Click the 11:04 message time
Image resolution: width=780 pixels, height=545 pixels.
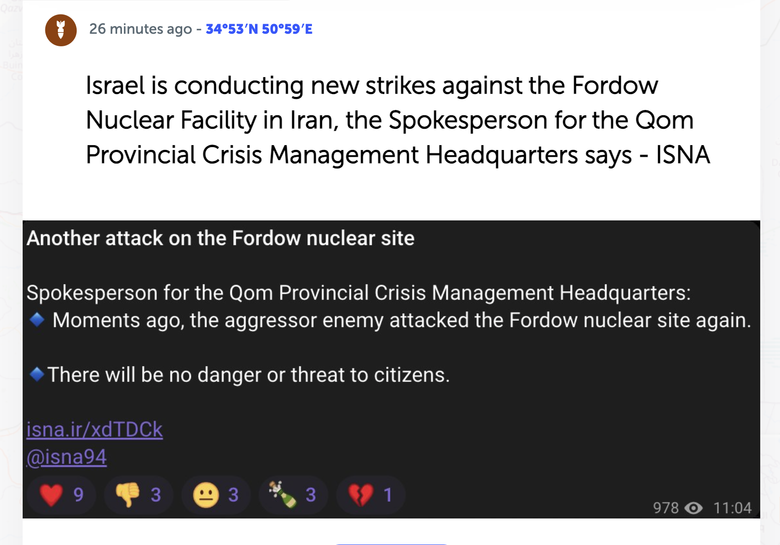point(732,508)
